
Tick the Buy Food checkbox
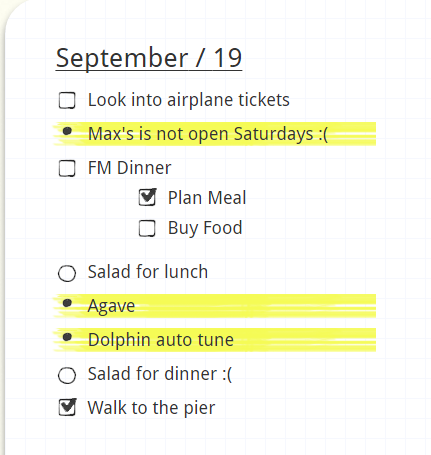click(x=147, y=228)
